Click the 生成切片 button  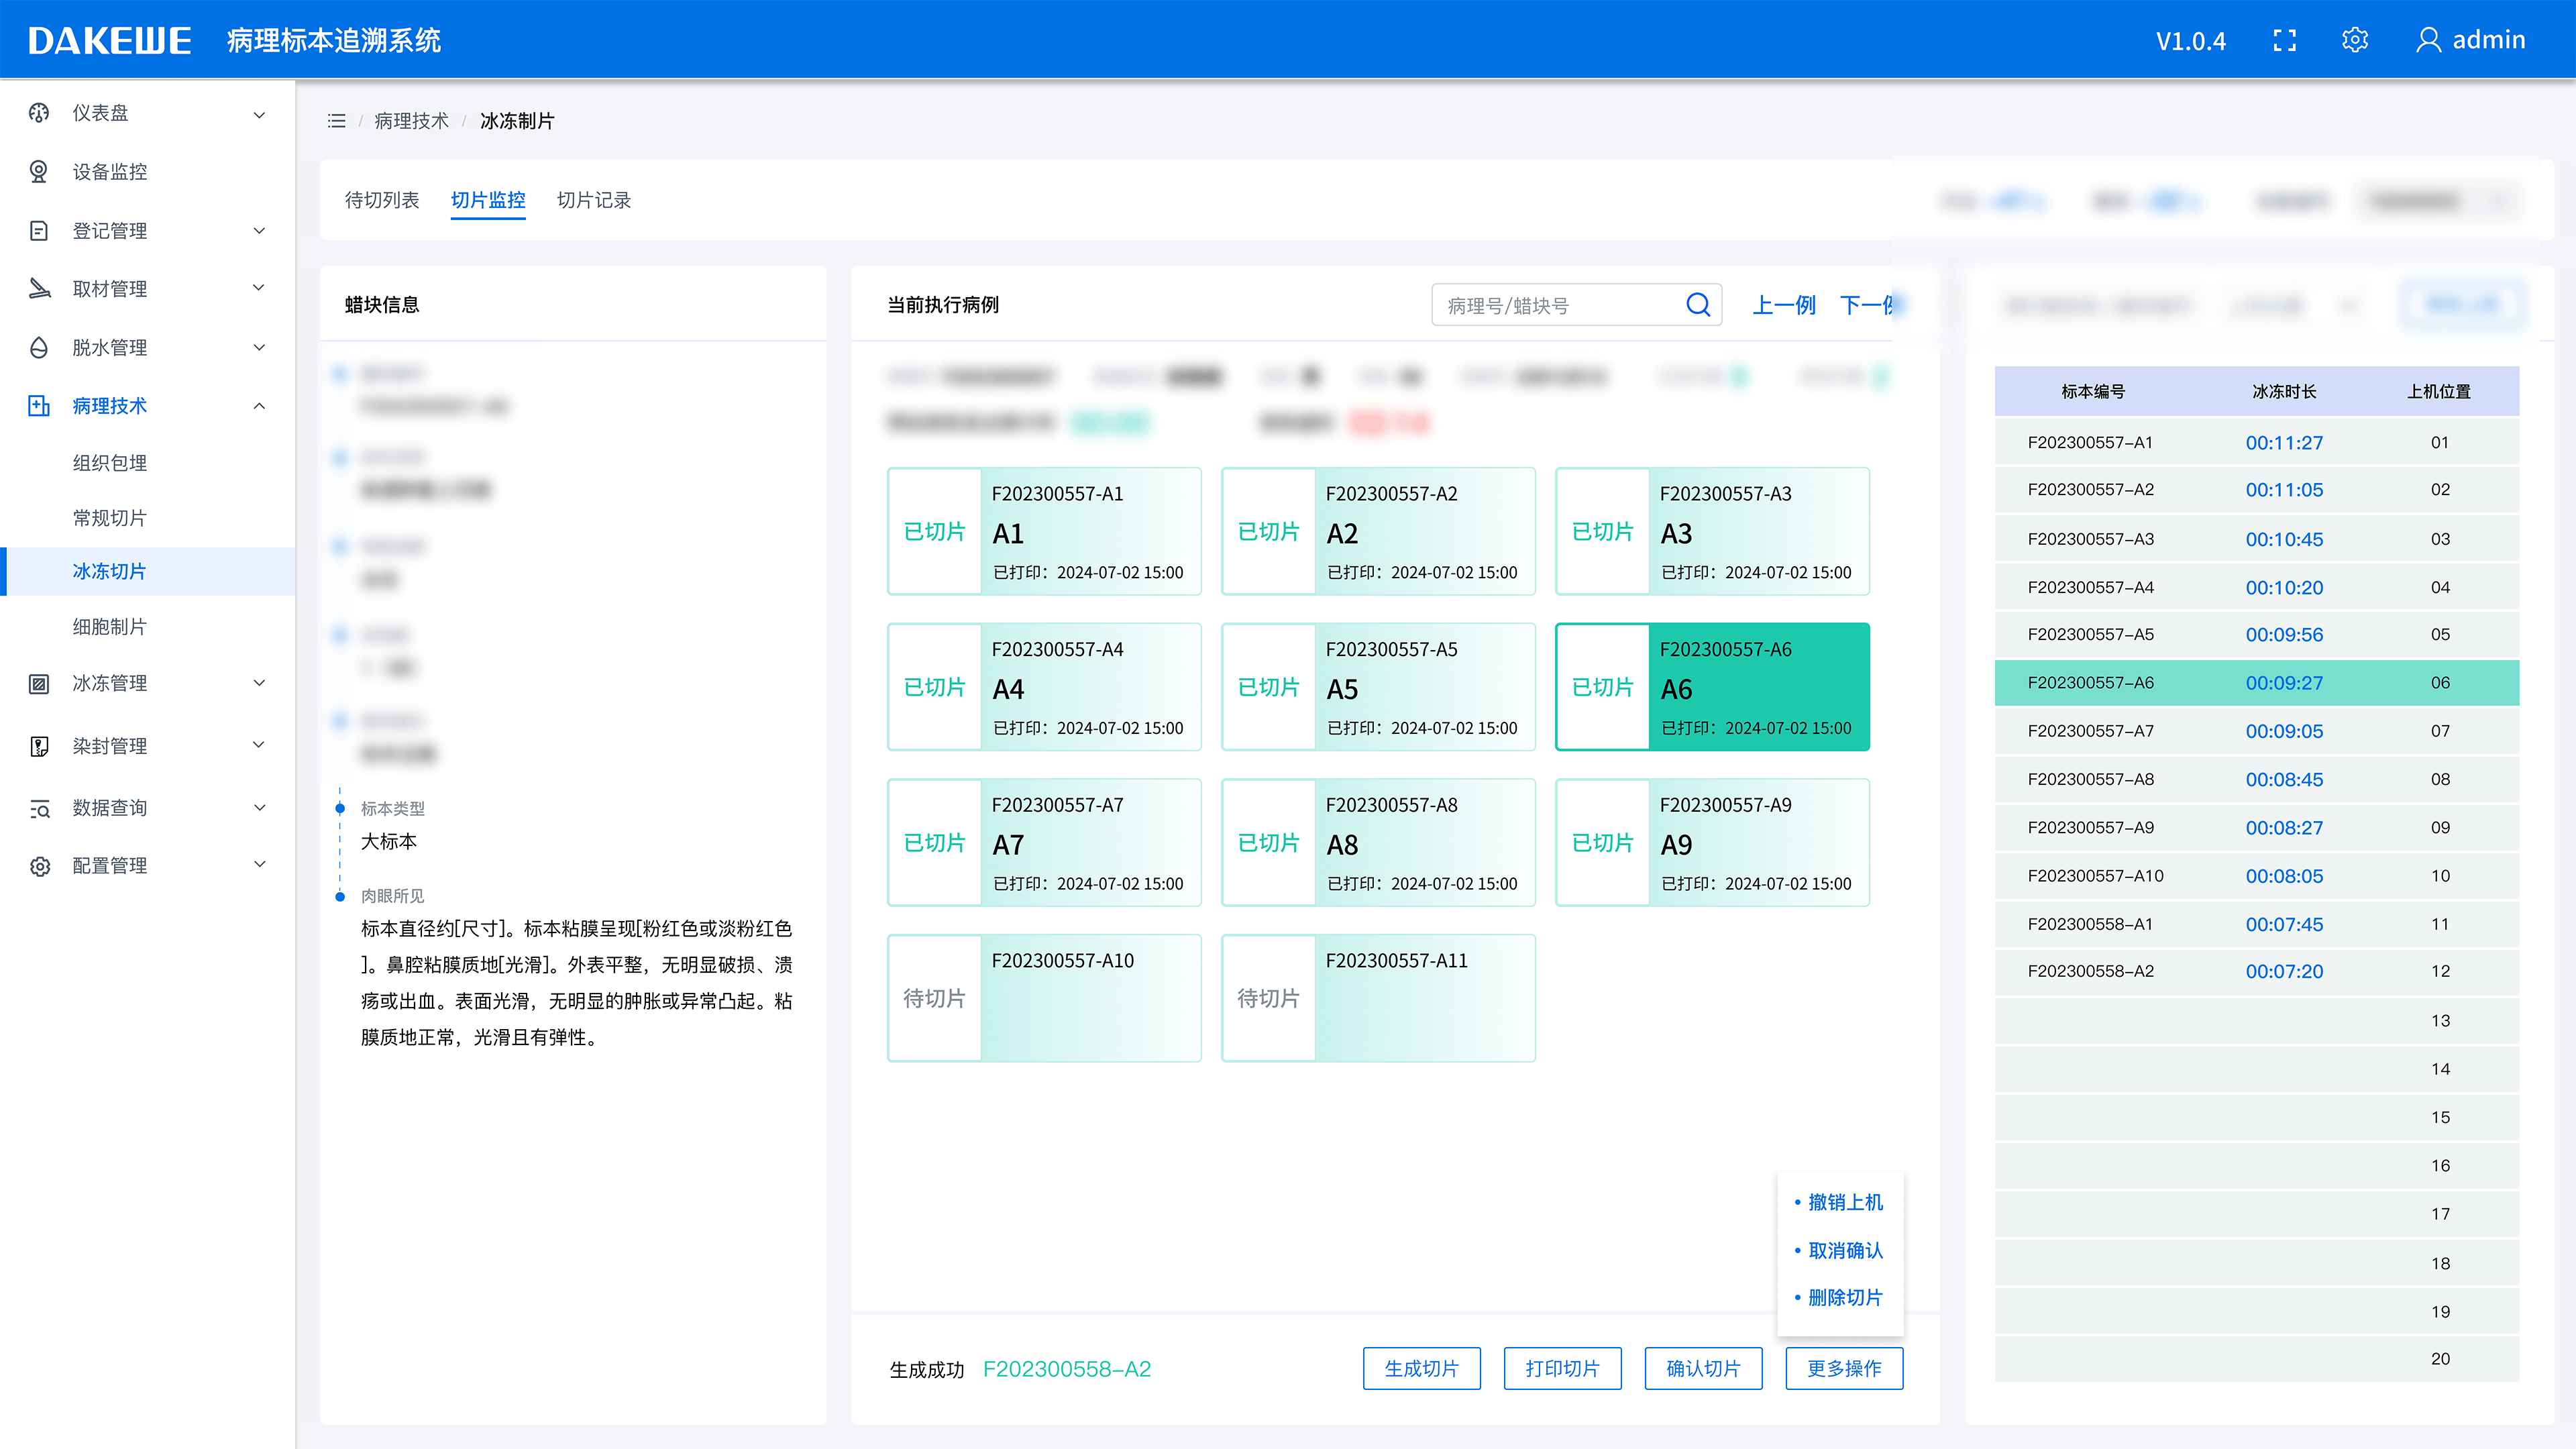(1421, 1369)
